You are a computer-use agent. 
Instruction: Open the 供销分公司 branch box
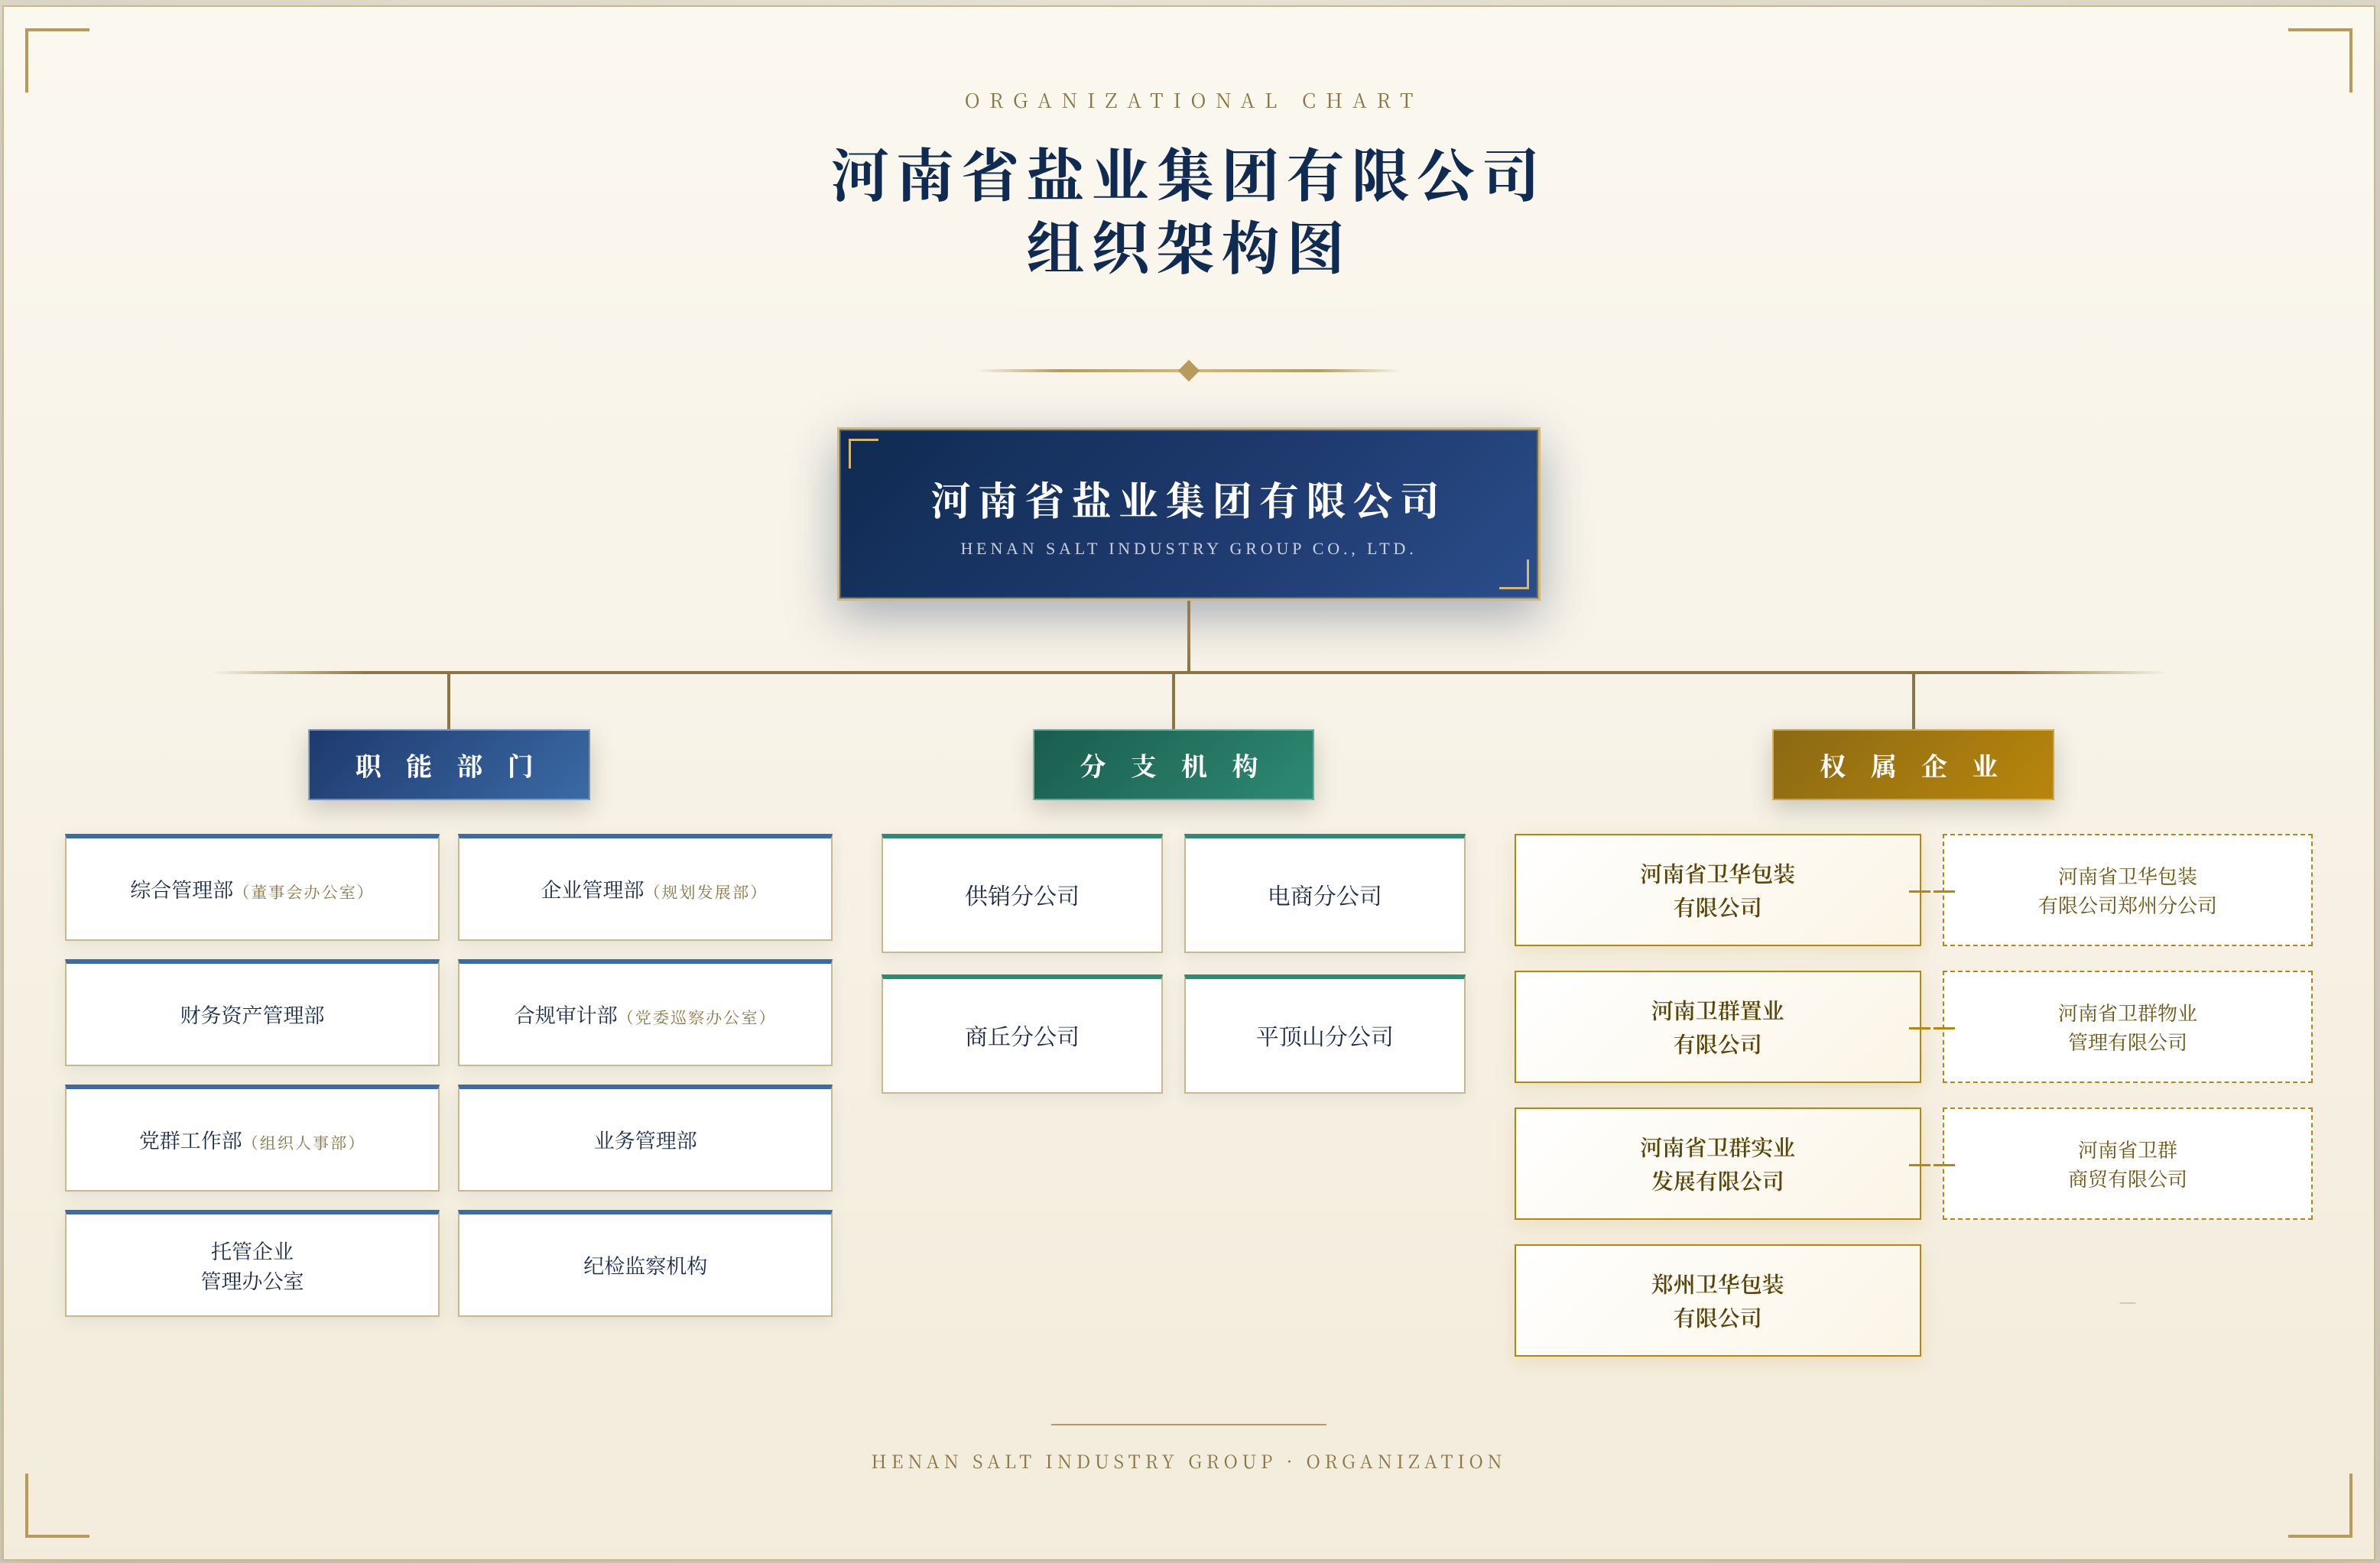click(x=1022, y=894)
